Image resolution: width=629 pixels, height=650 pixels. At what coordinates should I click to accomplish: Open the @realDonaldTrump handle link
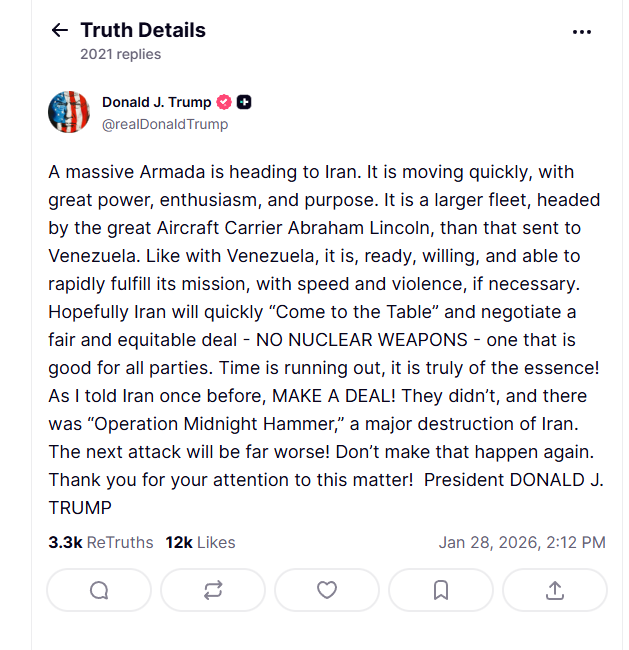click(165, 124)
